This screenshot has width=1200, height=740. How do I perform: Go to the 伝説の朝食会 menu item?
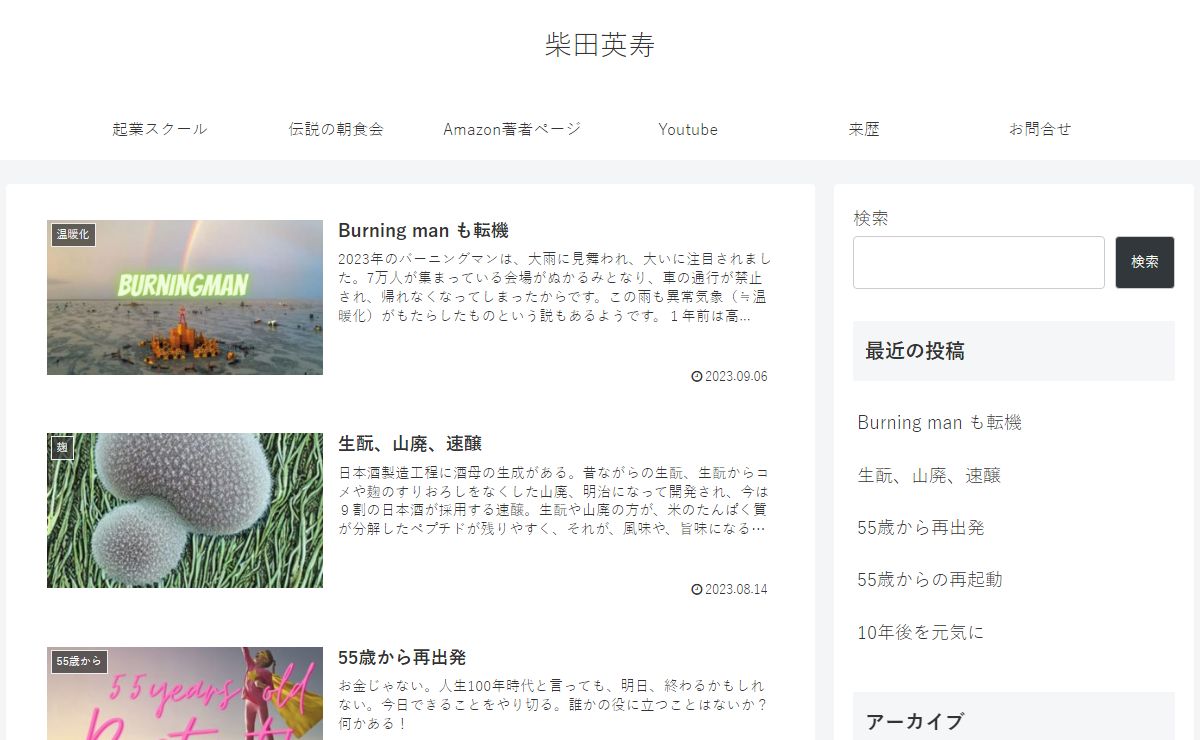click(336, 129)
